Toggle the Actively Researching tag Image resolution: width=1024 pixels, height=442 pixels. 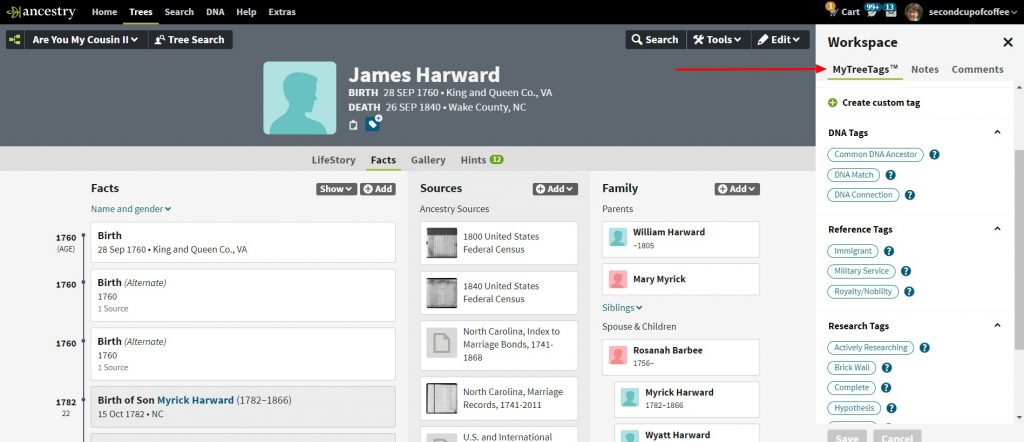click(x=871, y=348)
